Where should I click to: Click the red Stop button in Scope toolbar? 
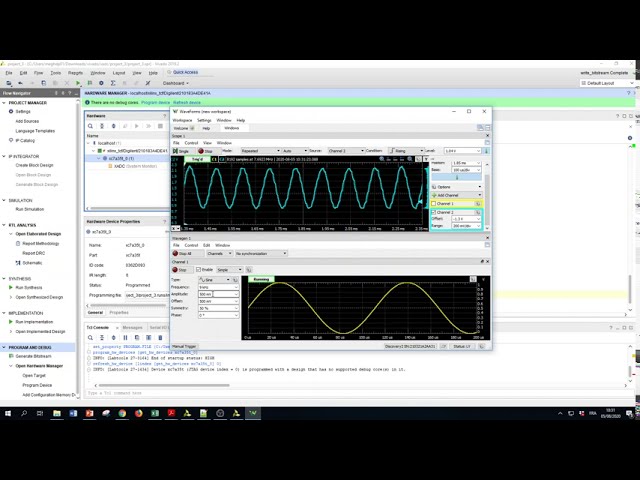click(206, 151)
